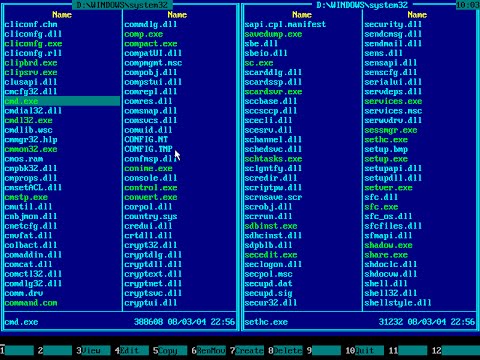Image resolution: width=480 pixels, height=360 pixels.
Task: Select comm.drv file entry
Action: (24, 293)
